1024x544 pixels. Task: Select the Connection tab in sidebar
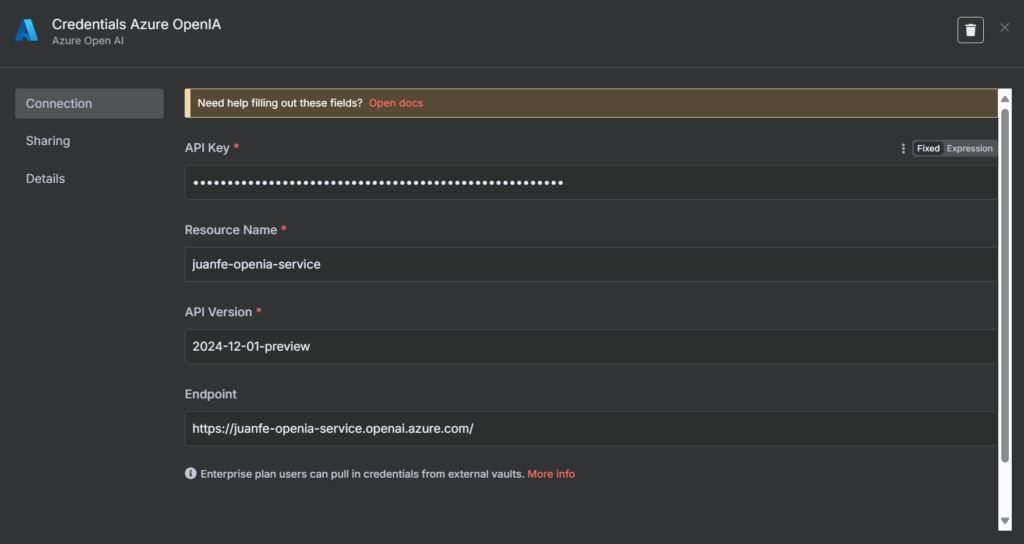pos(89,104)
